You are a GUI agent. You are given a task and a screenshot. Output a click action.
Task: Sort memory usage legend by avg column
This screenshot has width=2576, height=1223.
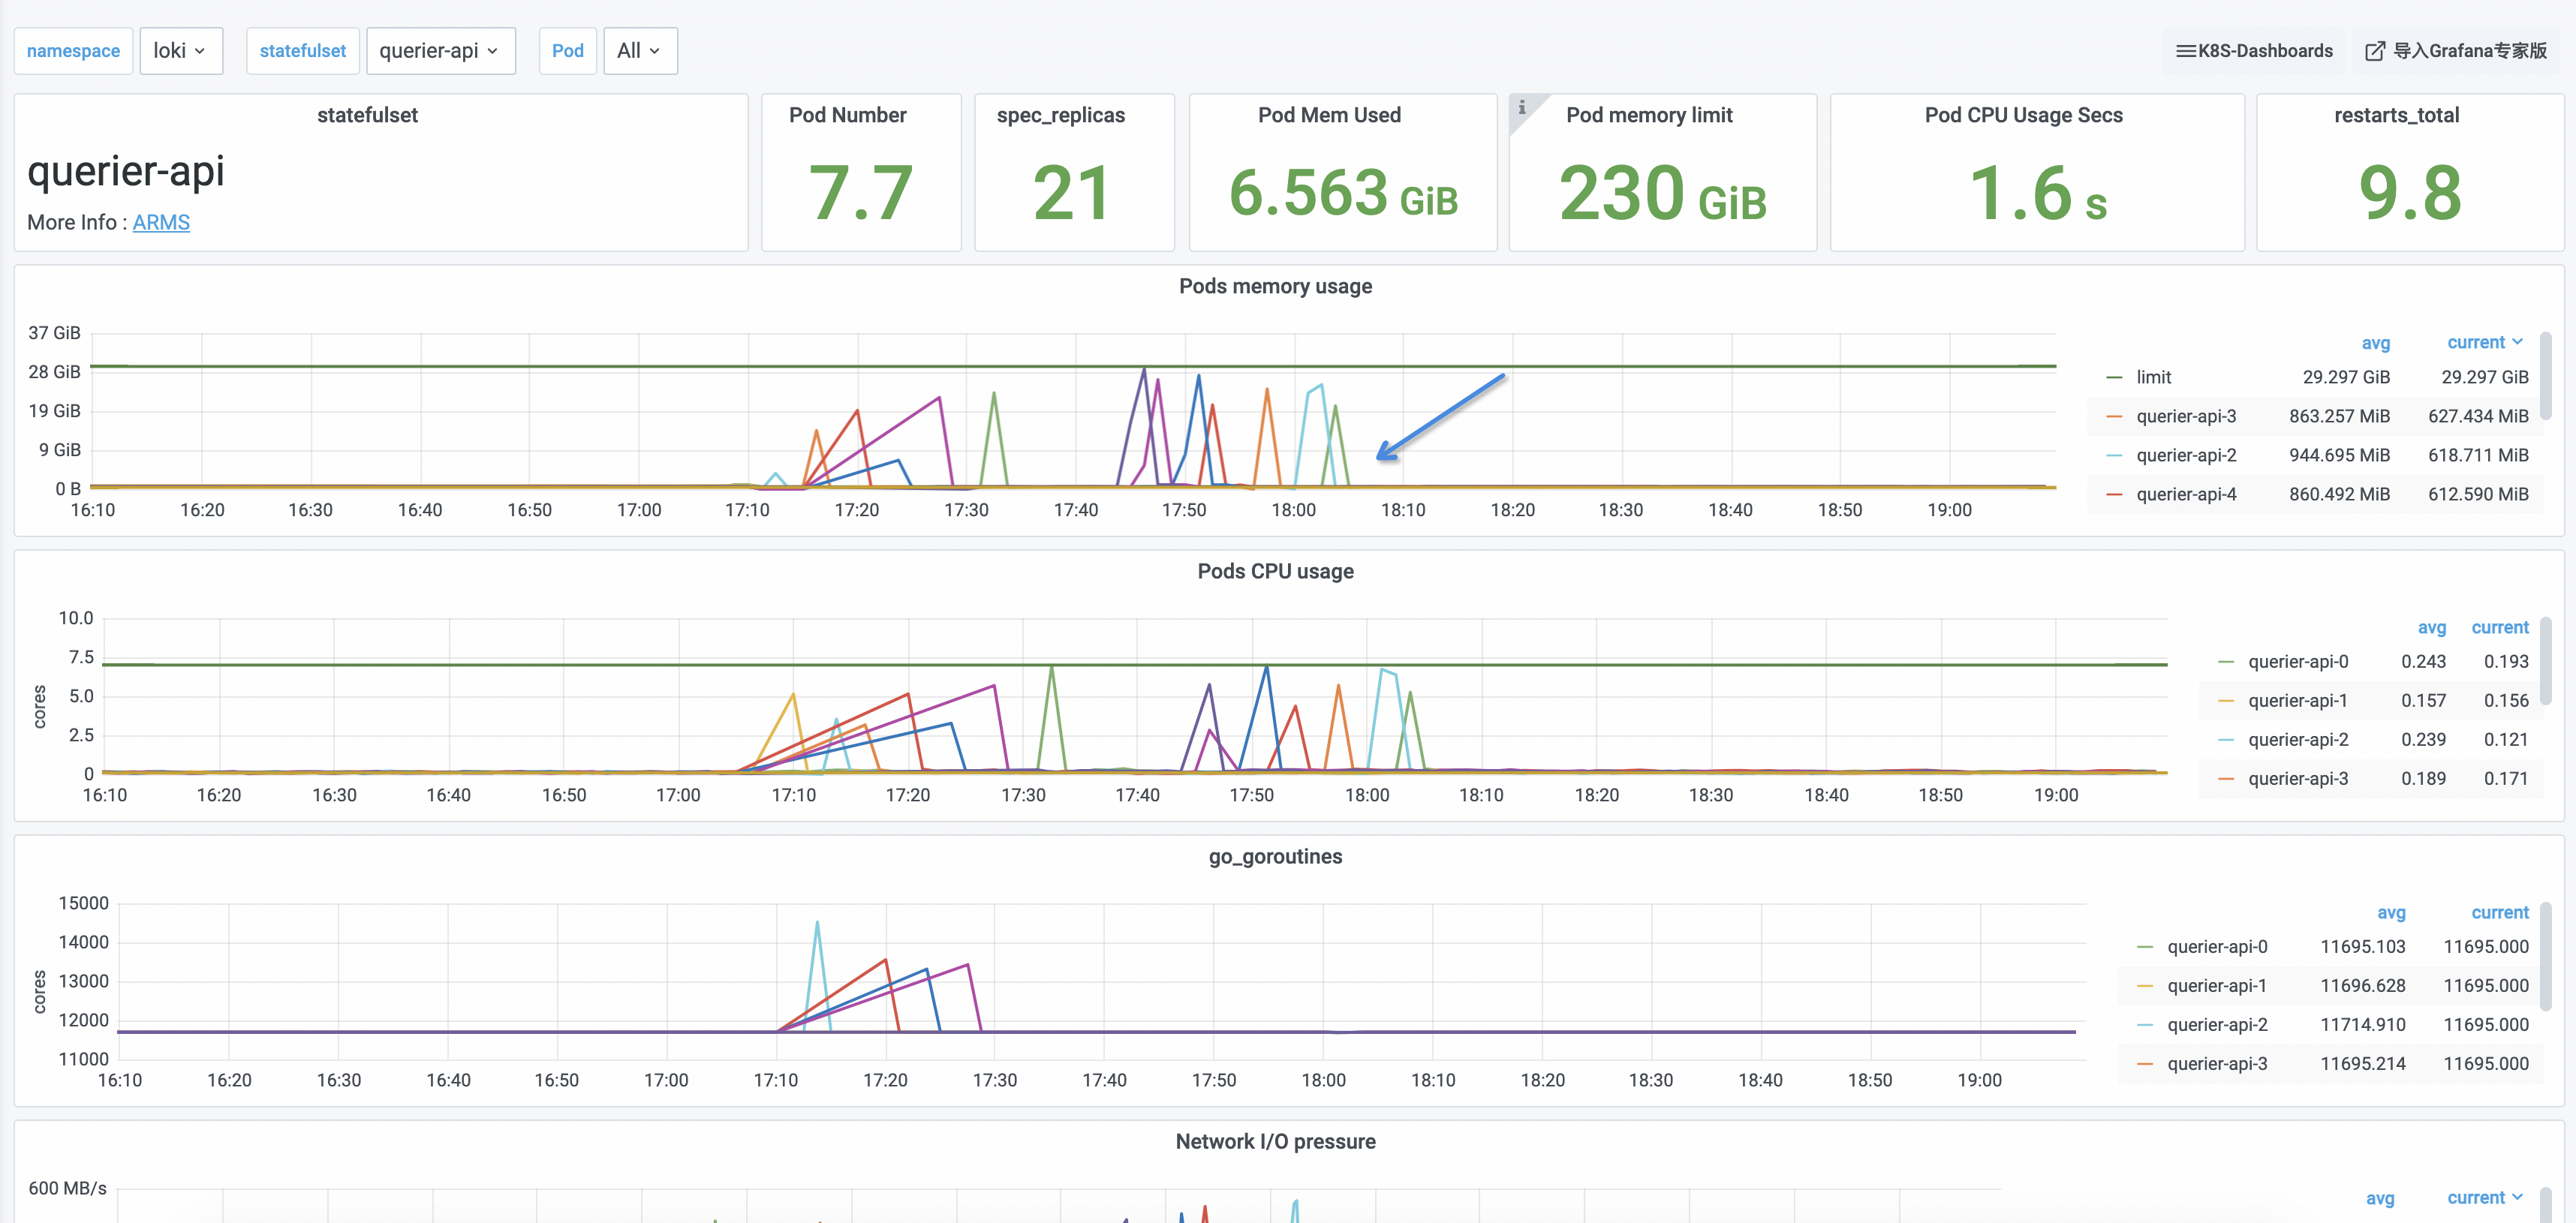(x=2375, y=343)
